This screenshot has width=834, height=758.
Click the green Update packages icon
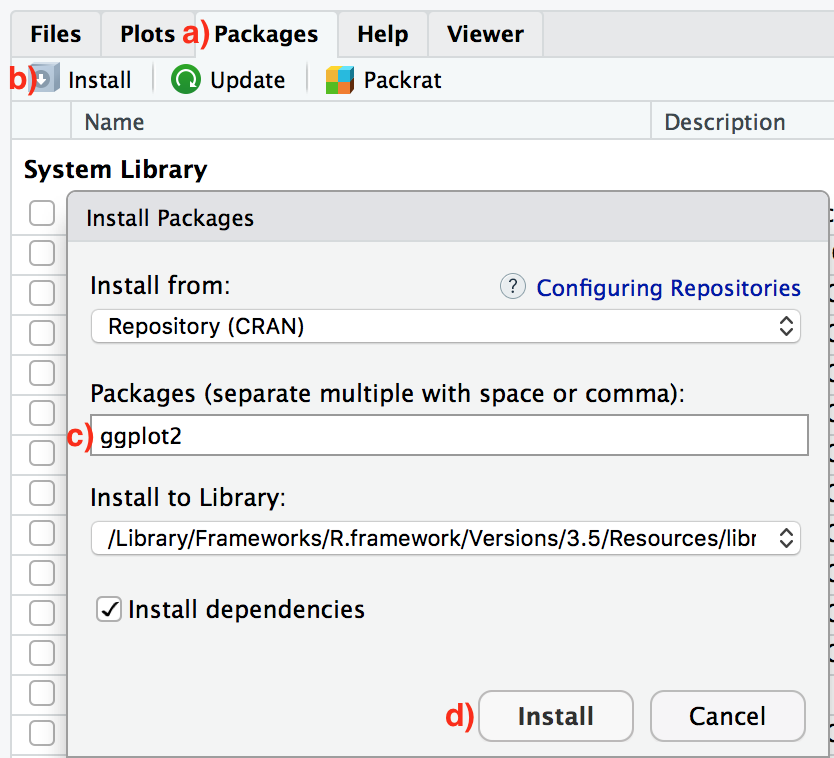coord(185,80)
